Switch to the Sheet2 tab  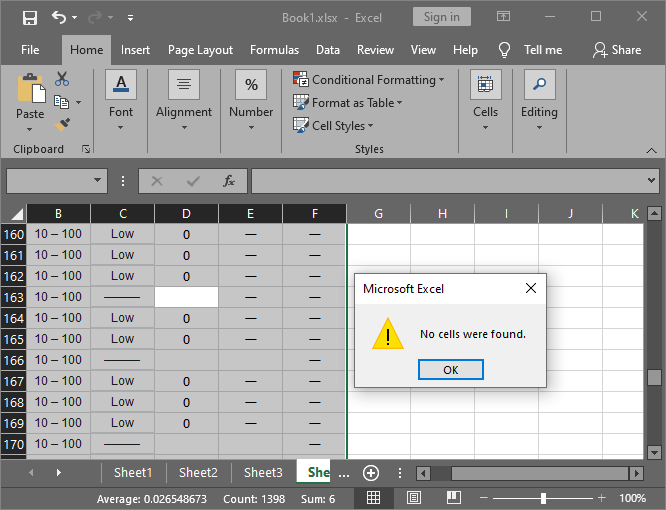198,473
